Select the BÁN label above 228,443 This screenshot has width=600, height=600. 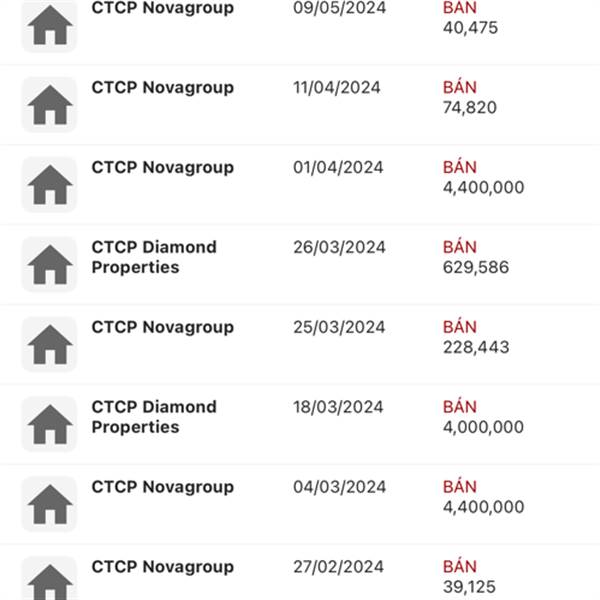(460, 326)
